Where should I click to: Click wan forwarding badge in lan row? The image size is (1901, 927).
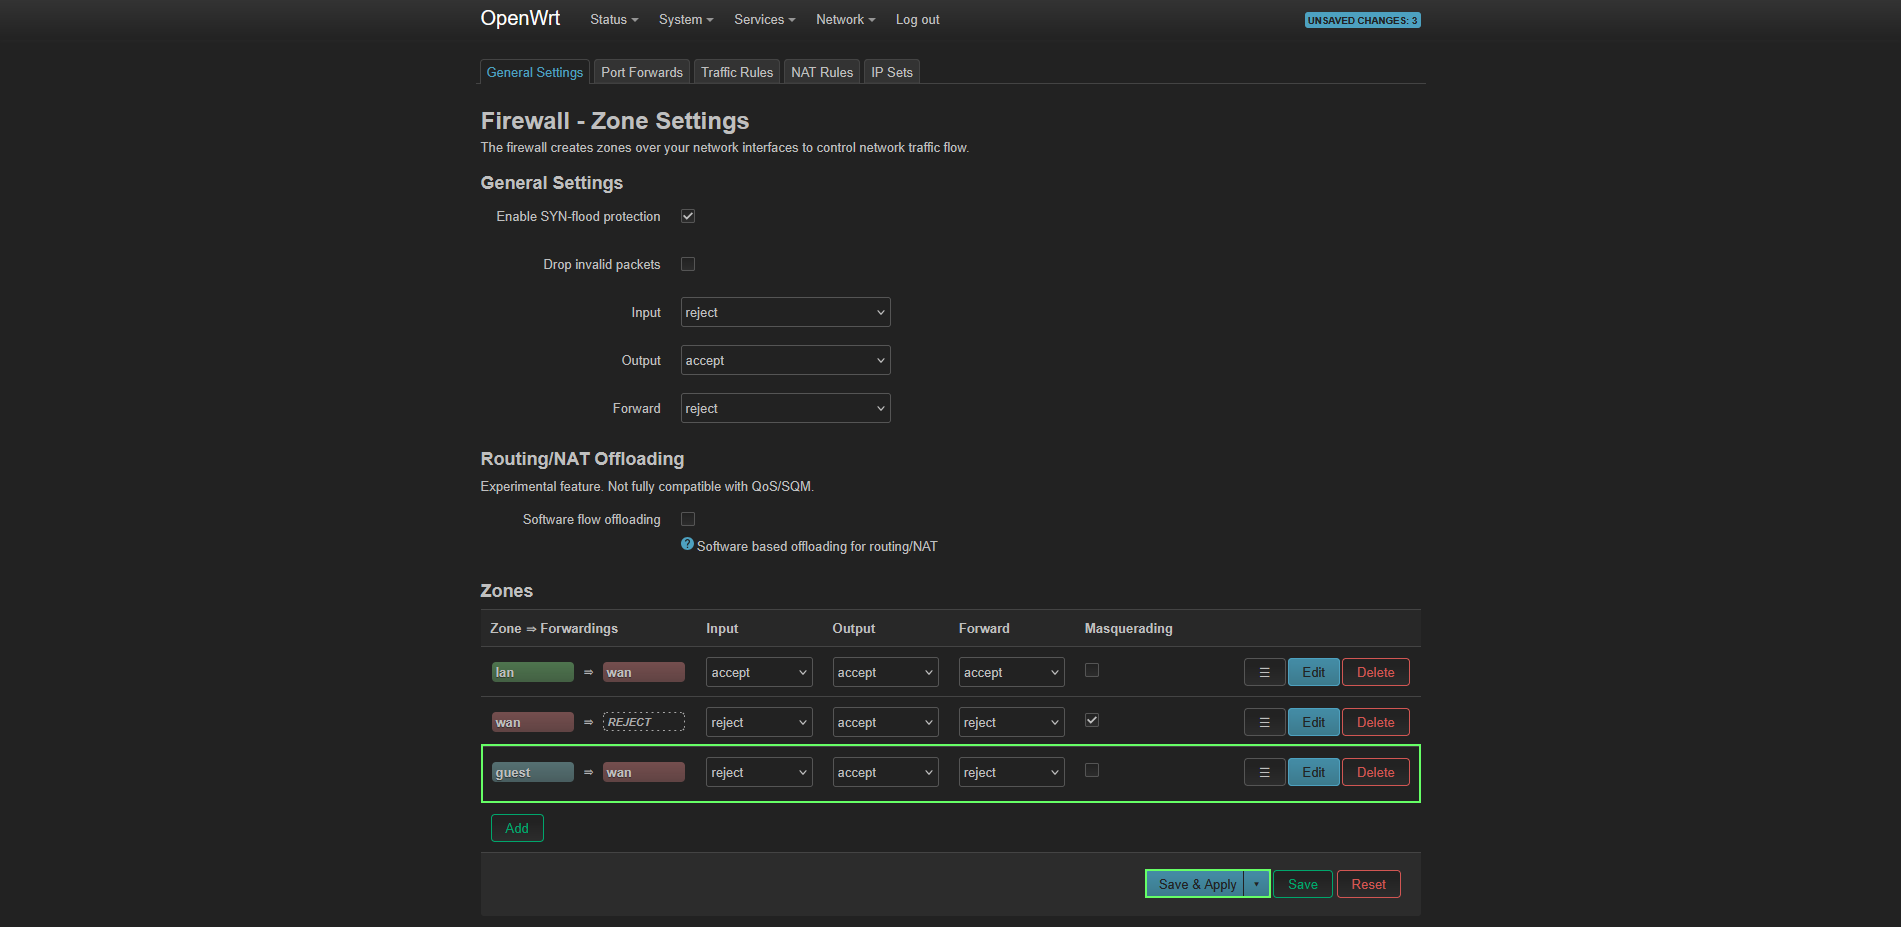tap(644, 672)
